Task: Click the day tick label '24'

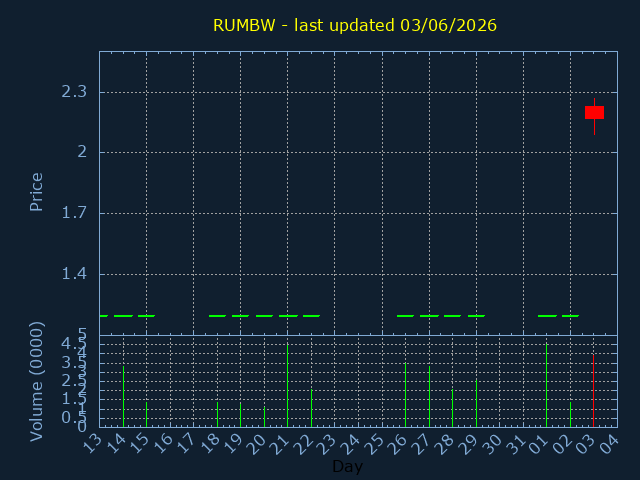Action: pyautogui.click(x=351, y=443)
